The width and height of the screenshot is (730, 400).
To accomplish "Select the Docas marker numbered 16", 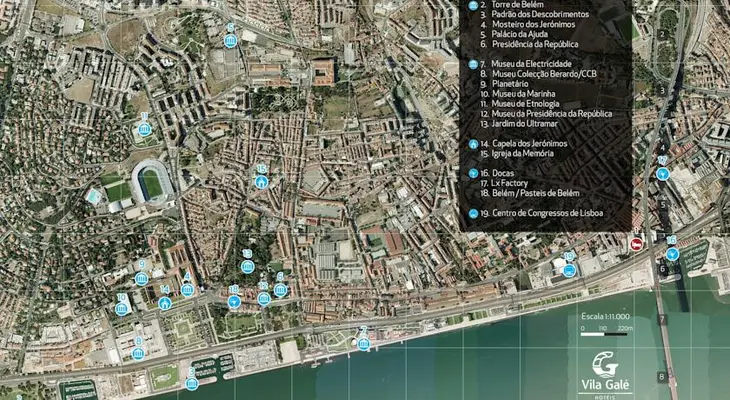I will point(672,253).
